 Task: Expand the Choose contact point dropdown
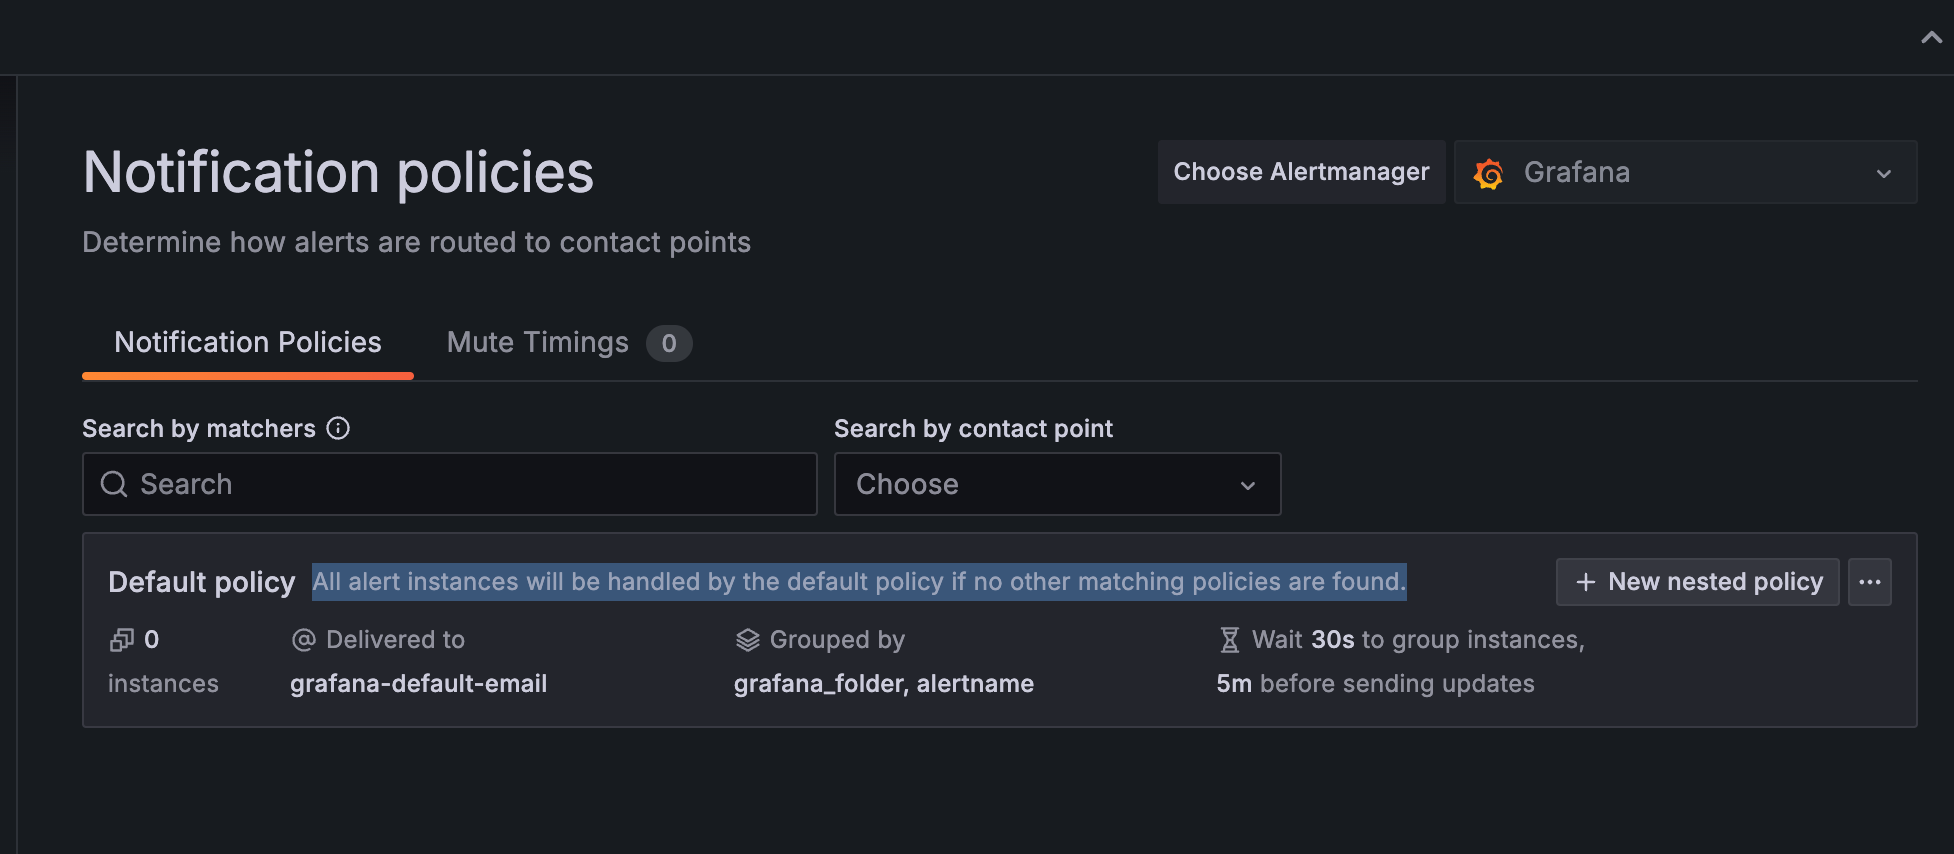(x=1057, y=484)
